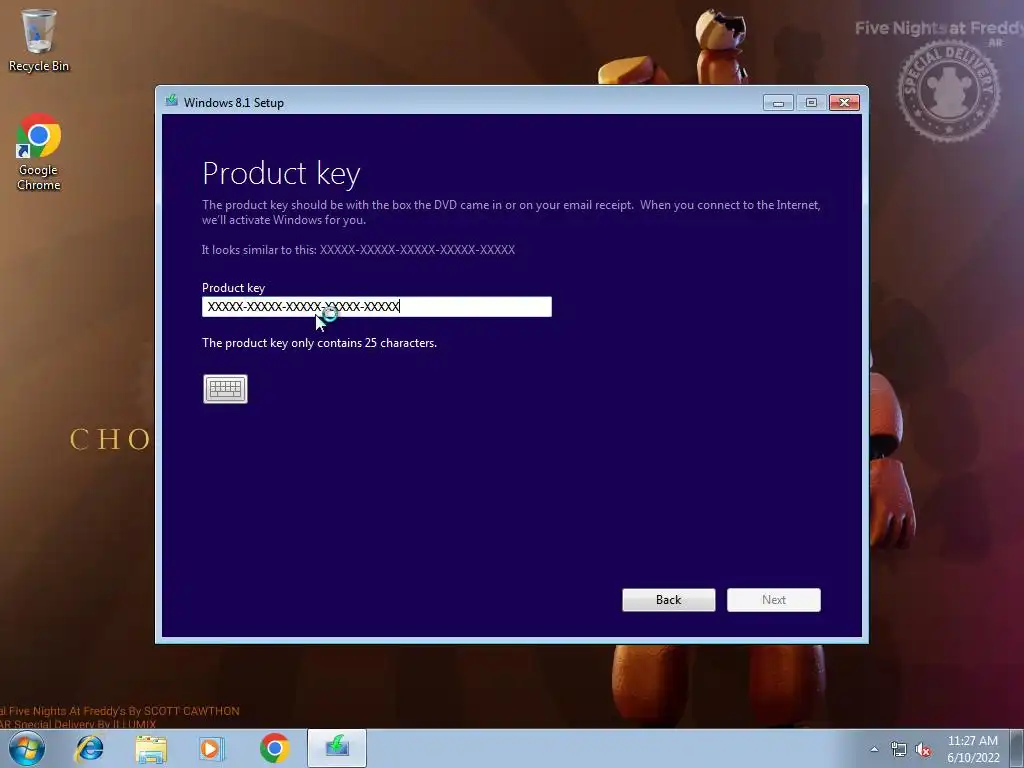Minimize the Windows 8.1 Setup window
The width and height of the screenshot is (1024, 768).
tap(778, 103)
